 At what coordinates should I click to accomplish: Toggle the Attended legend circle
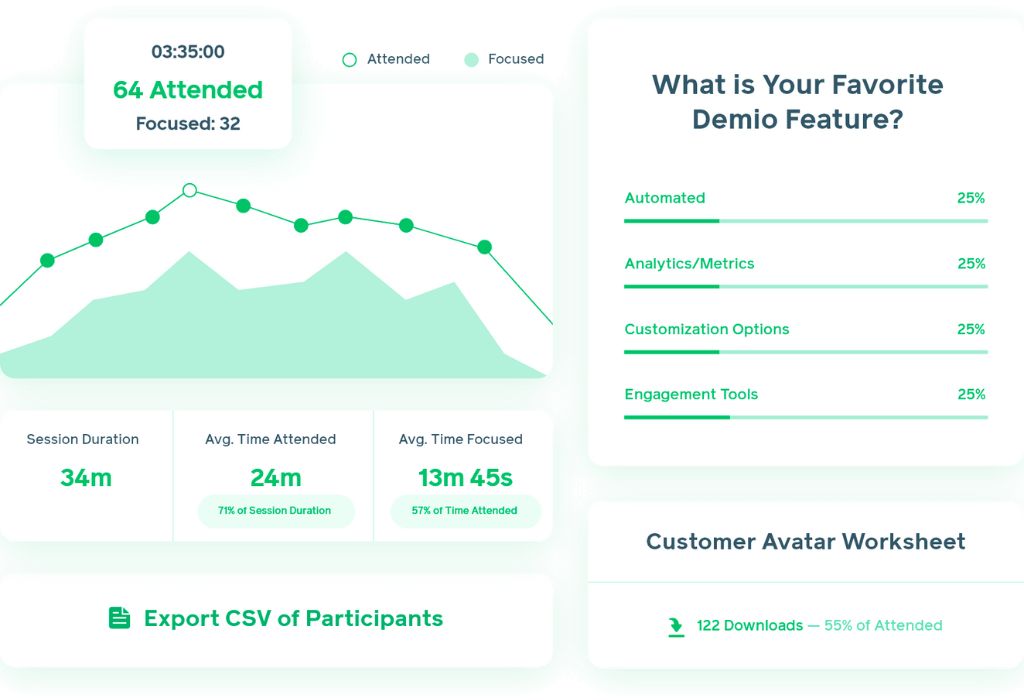point(349,60)
